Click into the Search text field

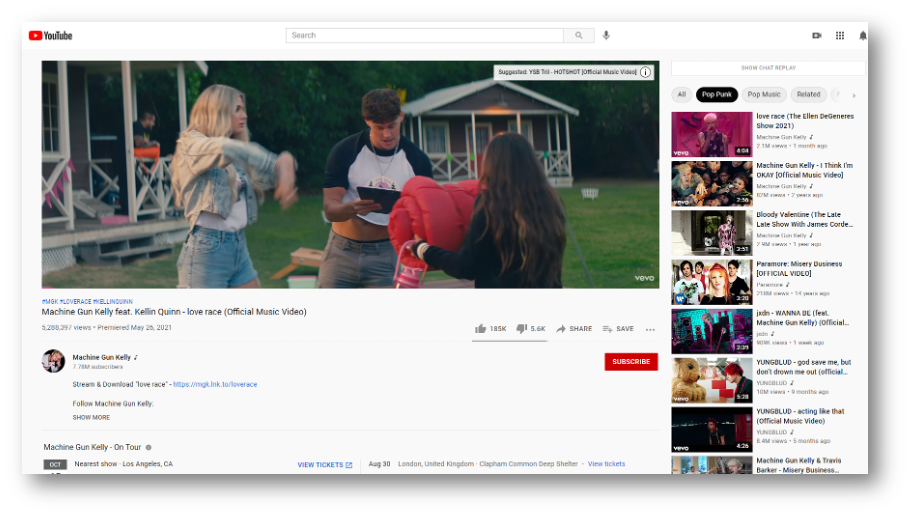point(424,35)
